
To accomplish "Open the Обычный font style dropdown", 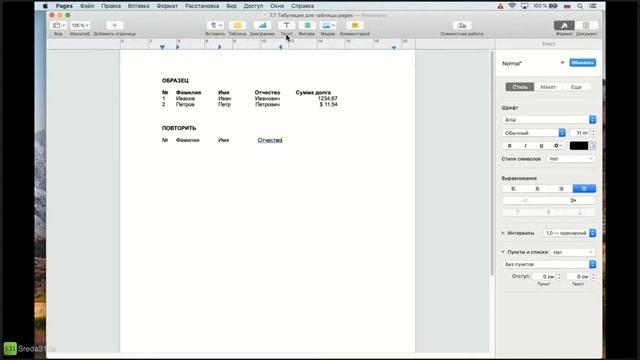I will tap(533, 133).
